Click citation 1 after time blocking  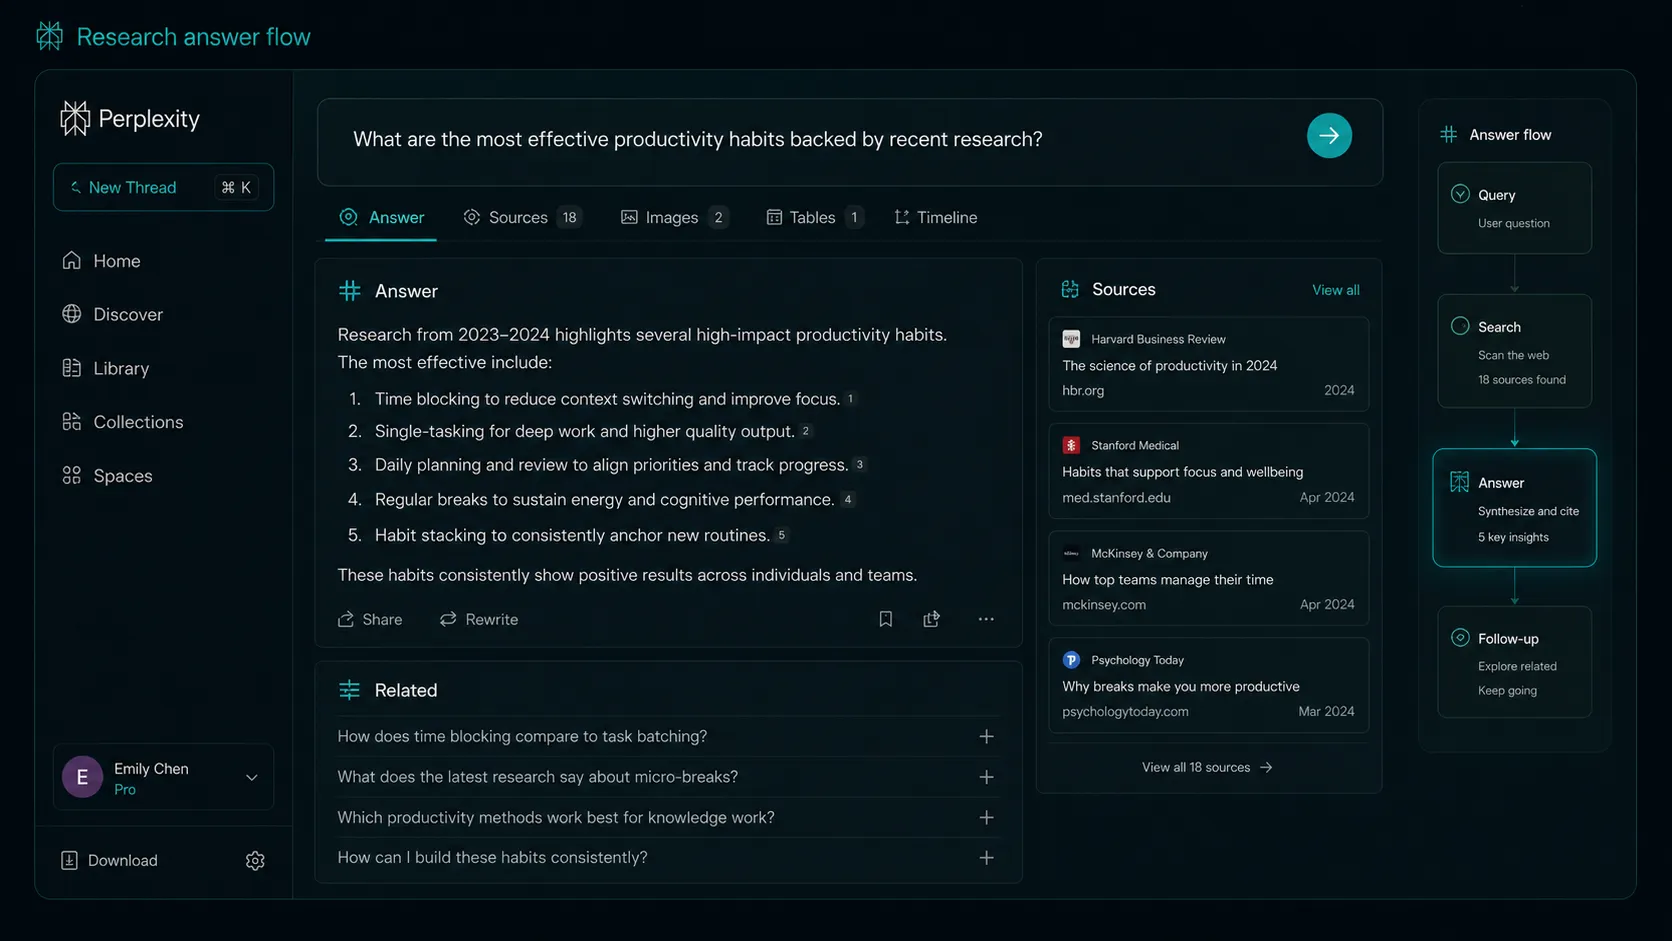pyautogui.click(x=850, y=398)
